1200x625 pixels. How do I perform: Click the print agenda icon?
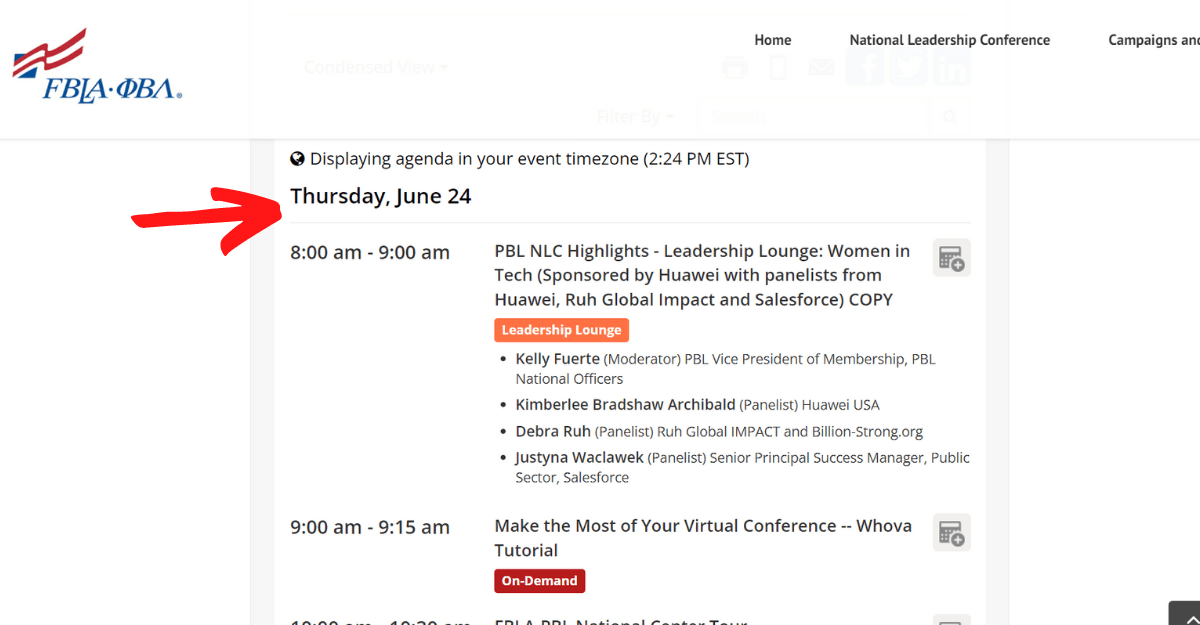tap(734, 67)
